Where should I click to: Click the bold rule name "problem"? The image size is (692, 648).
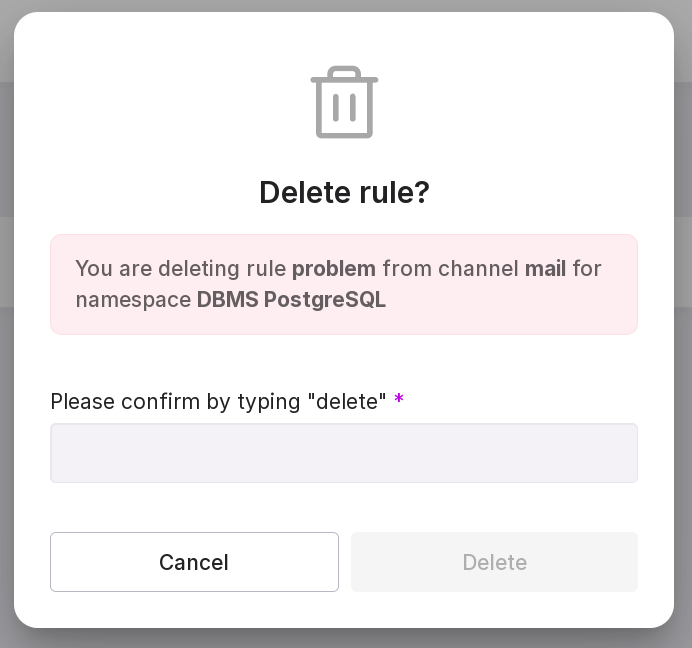(334, 269)
